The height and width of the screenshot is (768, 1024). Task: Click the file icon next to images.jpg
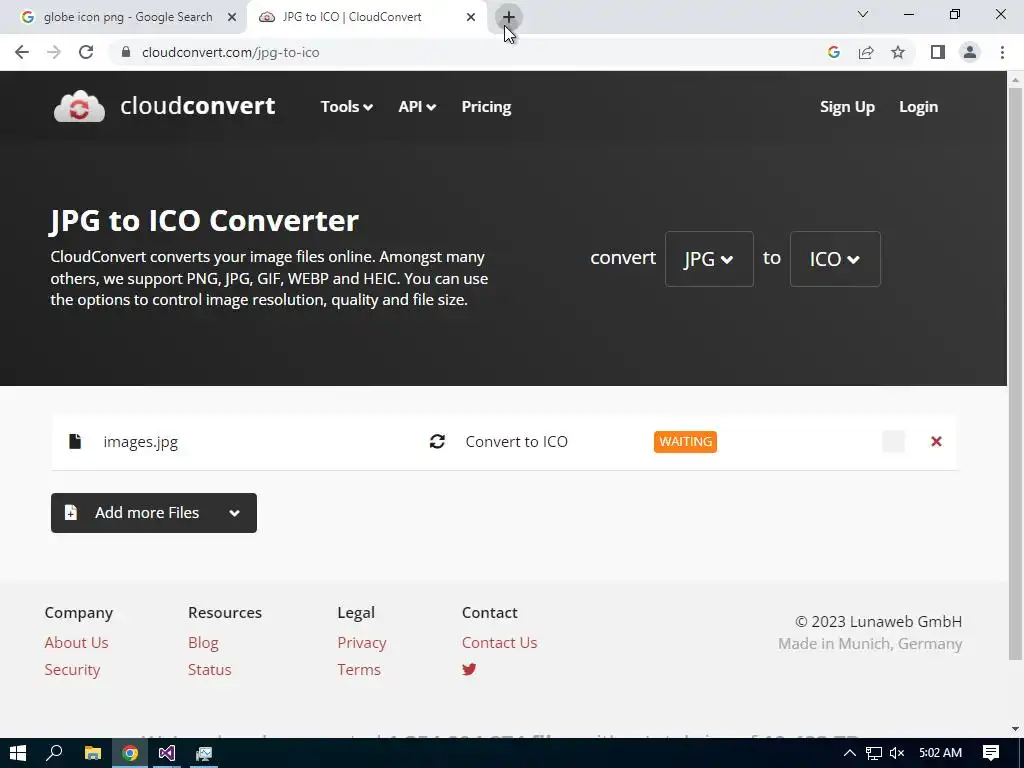(75, 441)
